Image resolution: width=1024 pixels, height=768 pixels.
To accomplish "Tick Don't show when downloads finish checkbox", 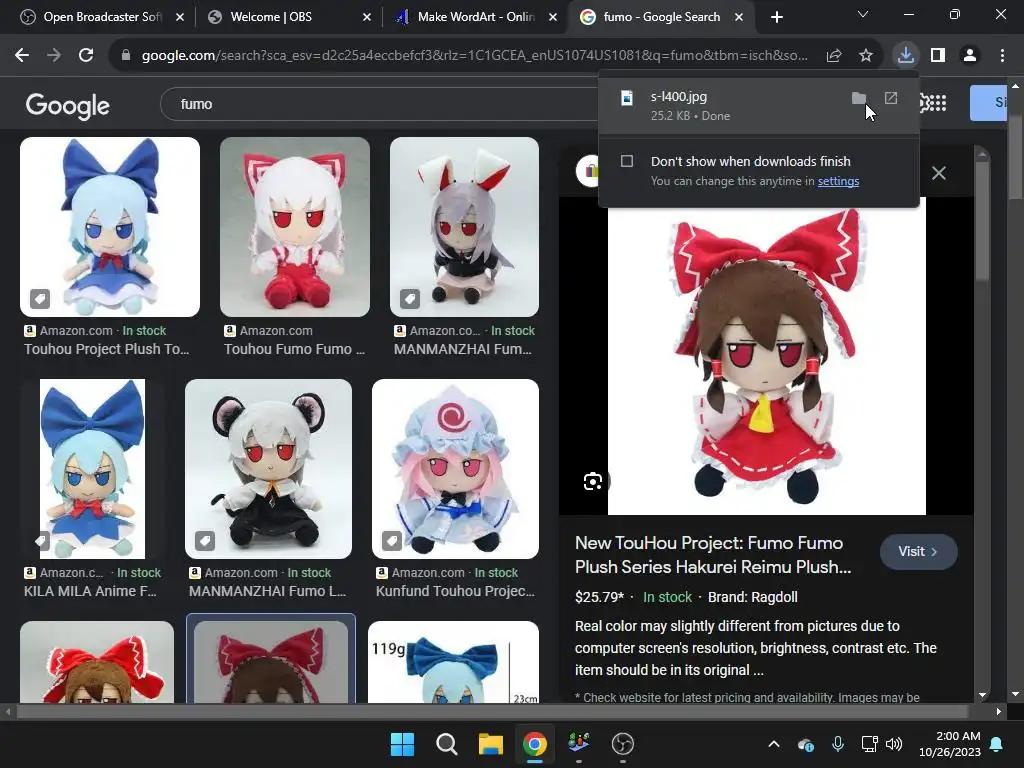I will (x=627, y=161).
